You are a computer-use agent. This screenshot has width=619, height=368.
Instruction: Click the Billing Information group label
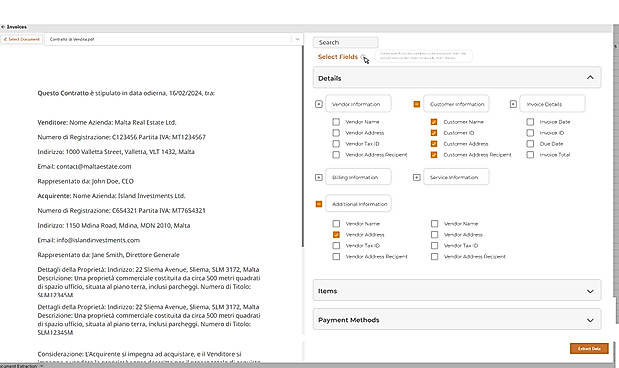[x=358, y=177]
